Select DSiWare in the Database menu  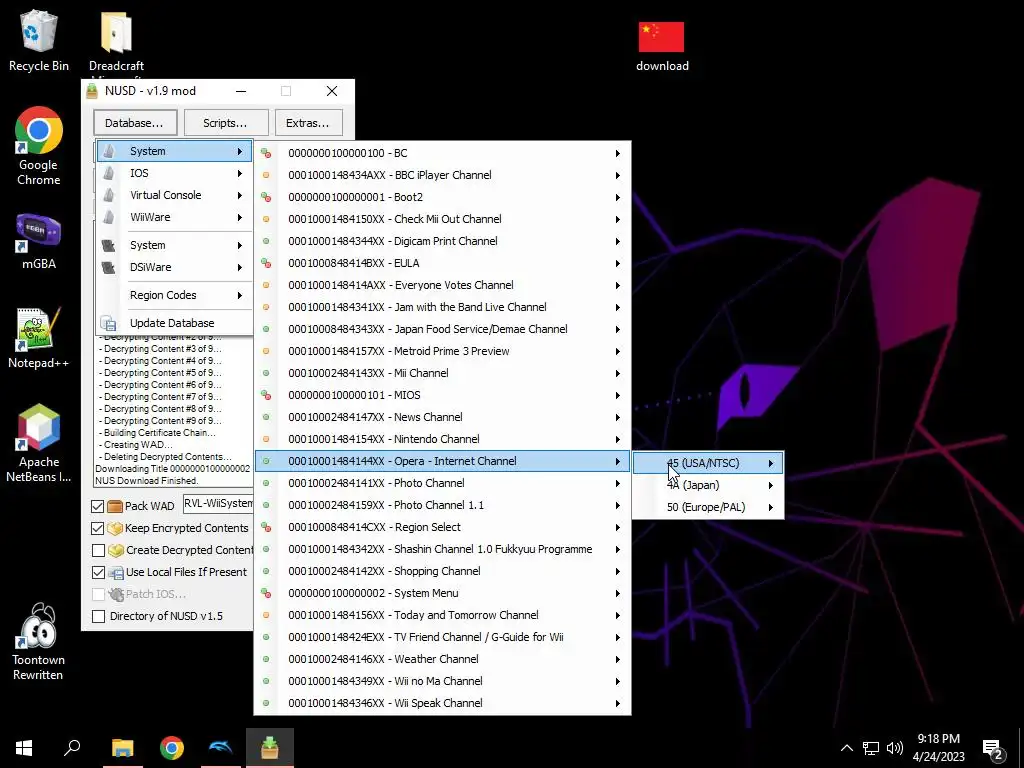[x=174, y=267]
